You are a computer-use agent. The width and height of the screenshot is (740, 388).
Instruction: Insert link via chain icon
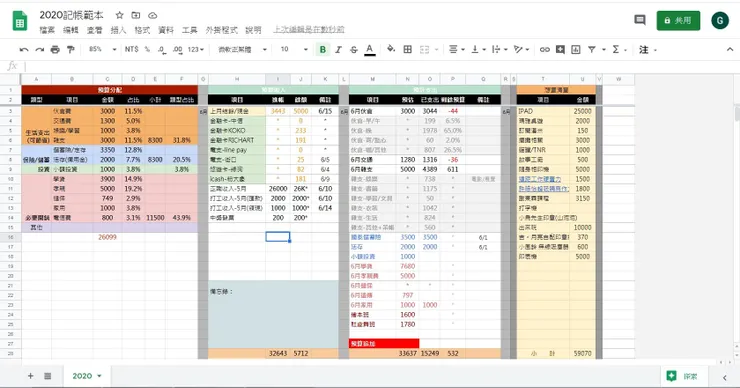pyautogui.click(x=545, y=49)
